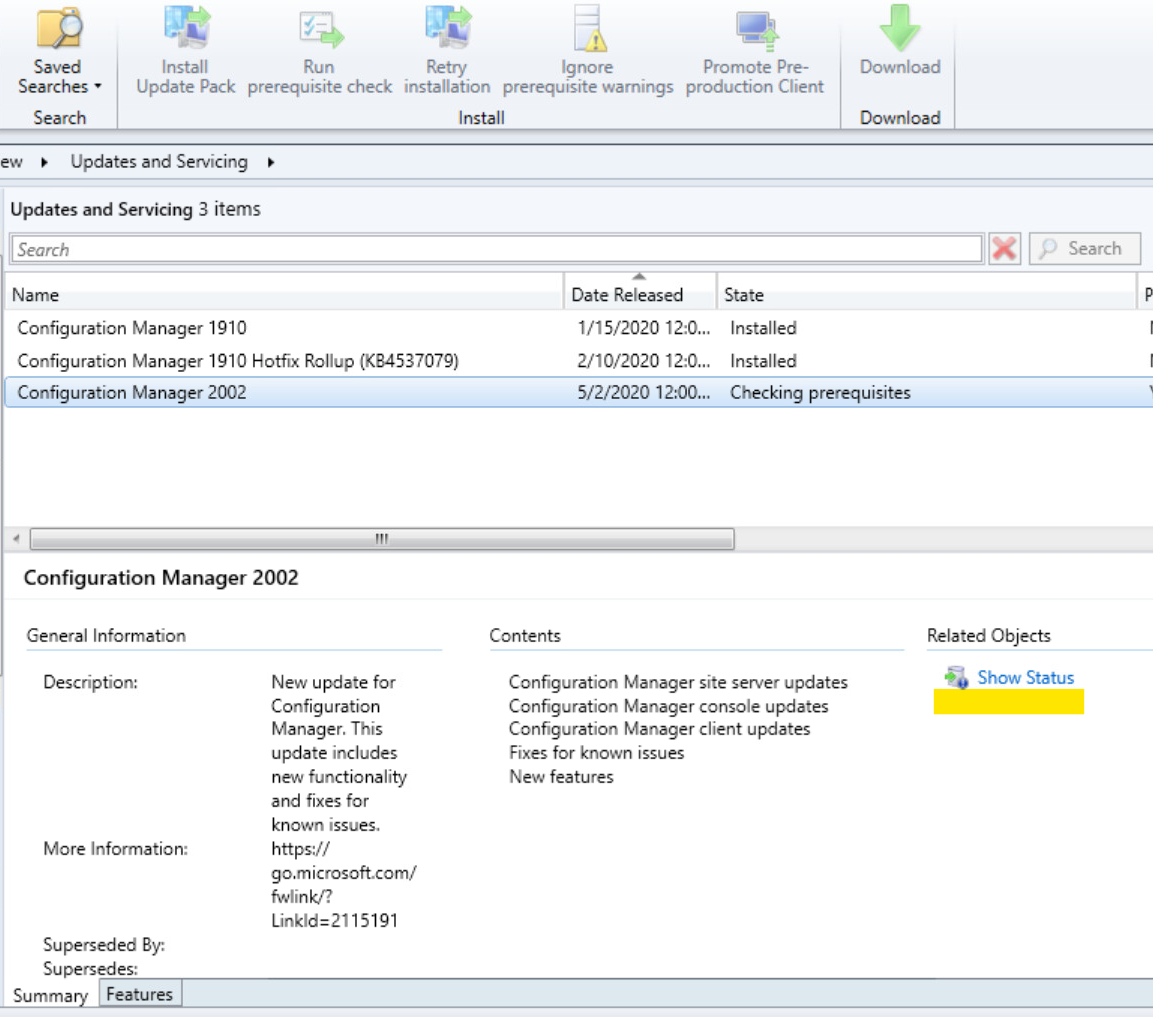Image resolution: width=1153 pixels, height=1017 pixels.
Task: Click in the Search input field
Action: coord(496,249)
